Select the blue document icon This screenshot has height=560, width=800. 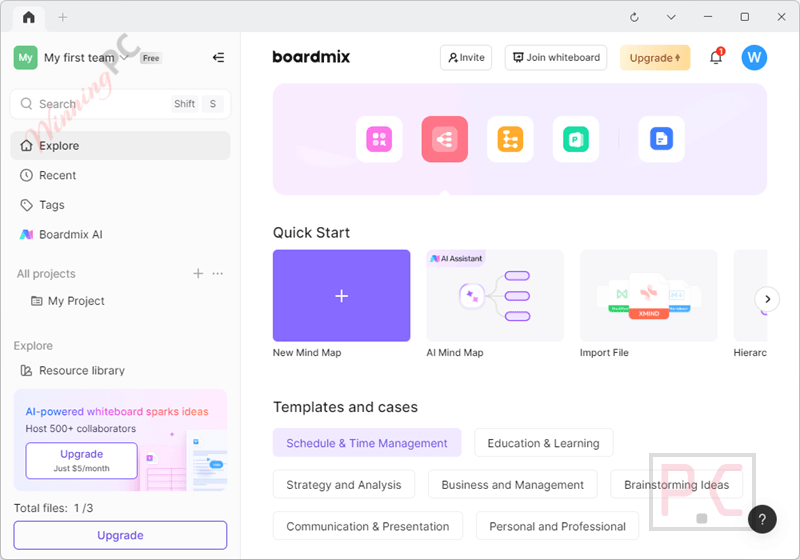click(661, 139)
